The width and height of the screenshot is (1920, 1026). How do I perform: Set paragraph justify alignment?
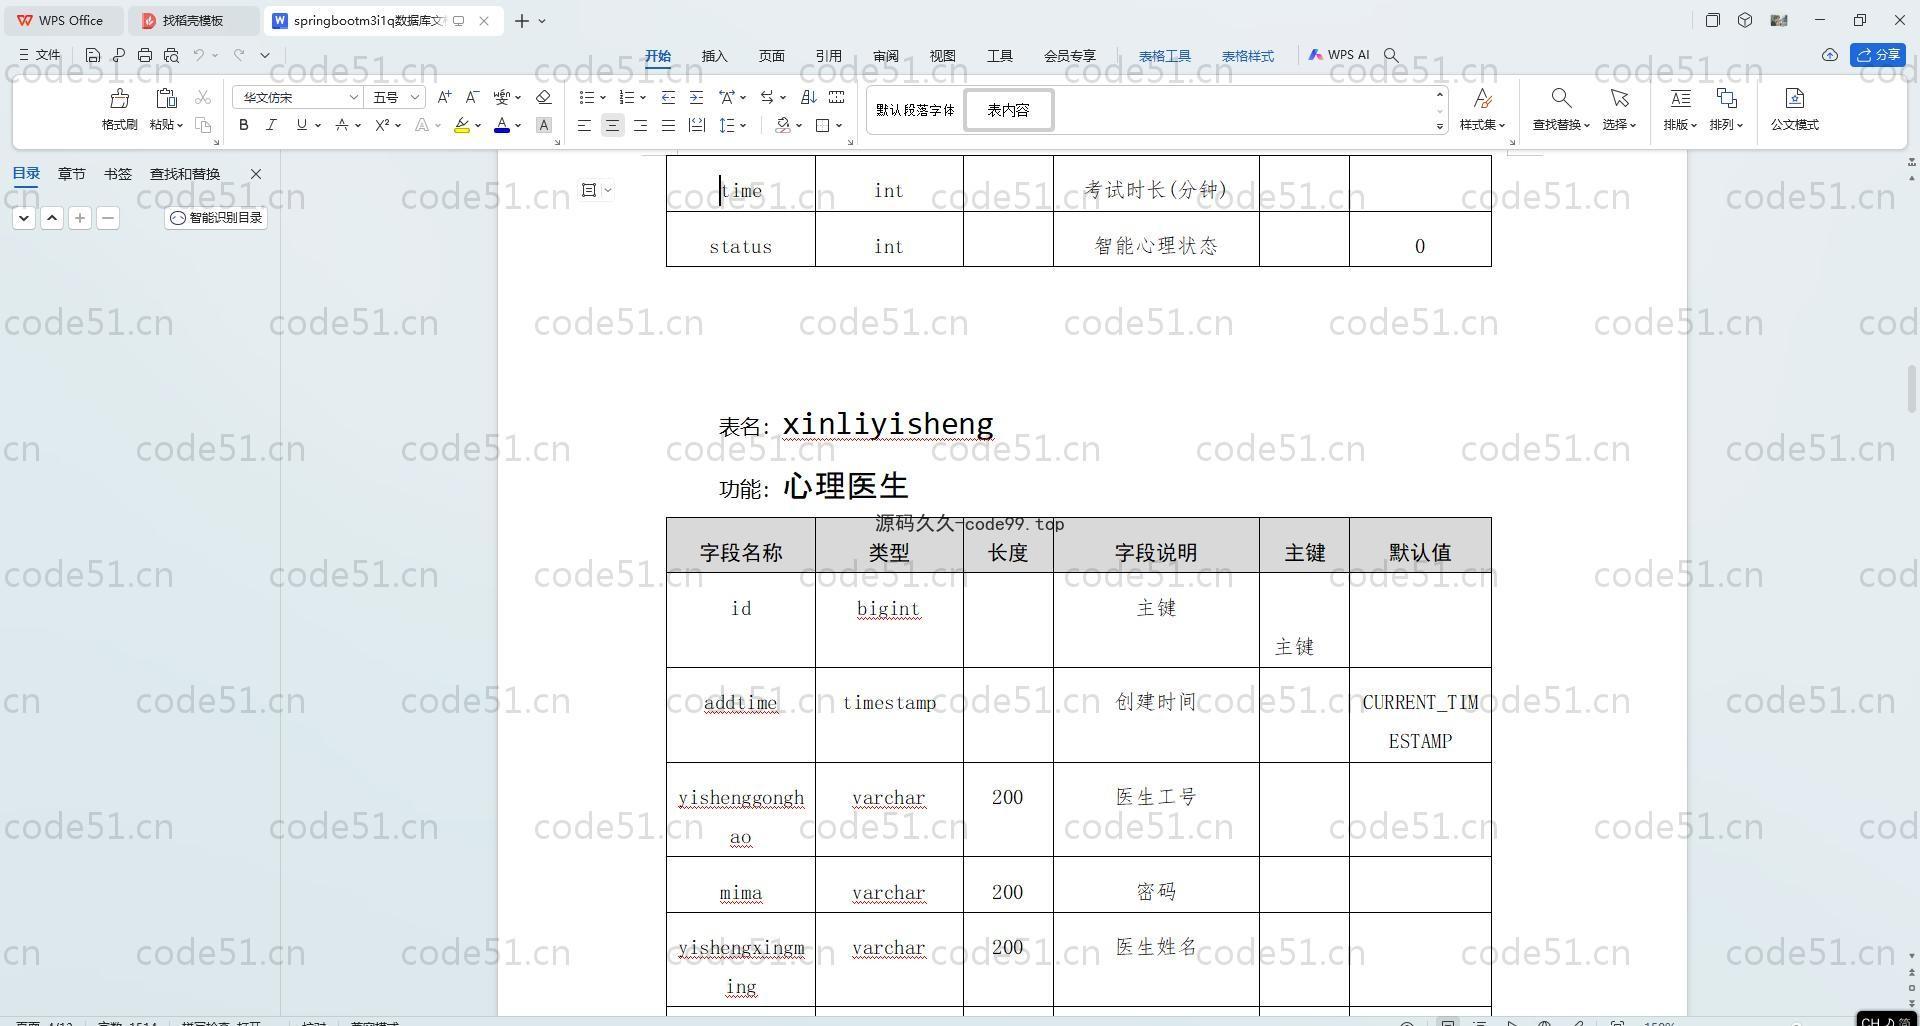[x=668, y=125]
